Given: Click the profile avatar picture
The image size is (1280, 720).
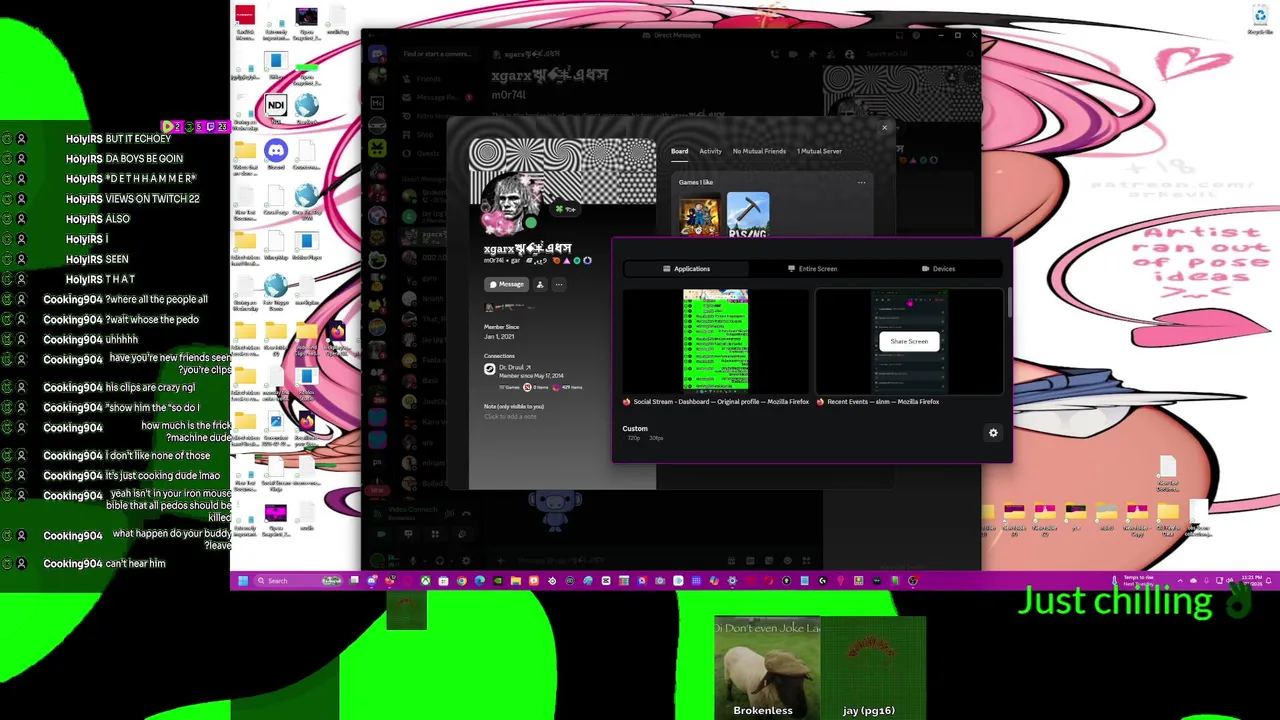Looking at the screenshot, I should tap(510, 207).
